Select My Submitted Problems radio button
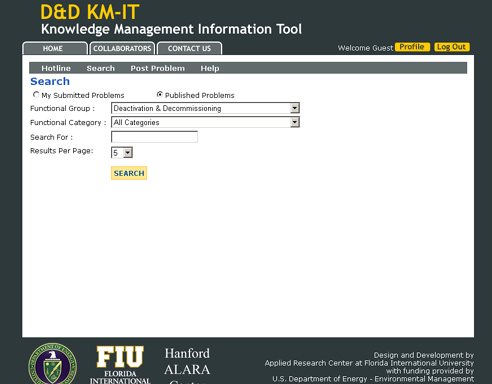 point(36,95)
